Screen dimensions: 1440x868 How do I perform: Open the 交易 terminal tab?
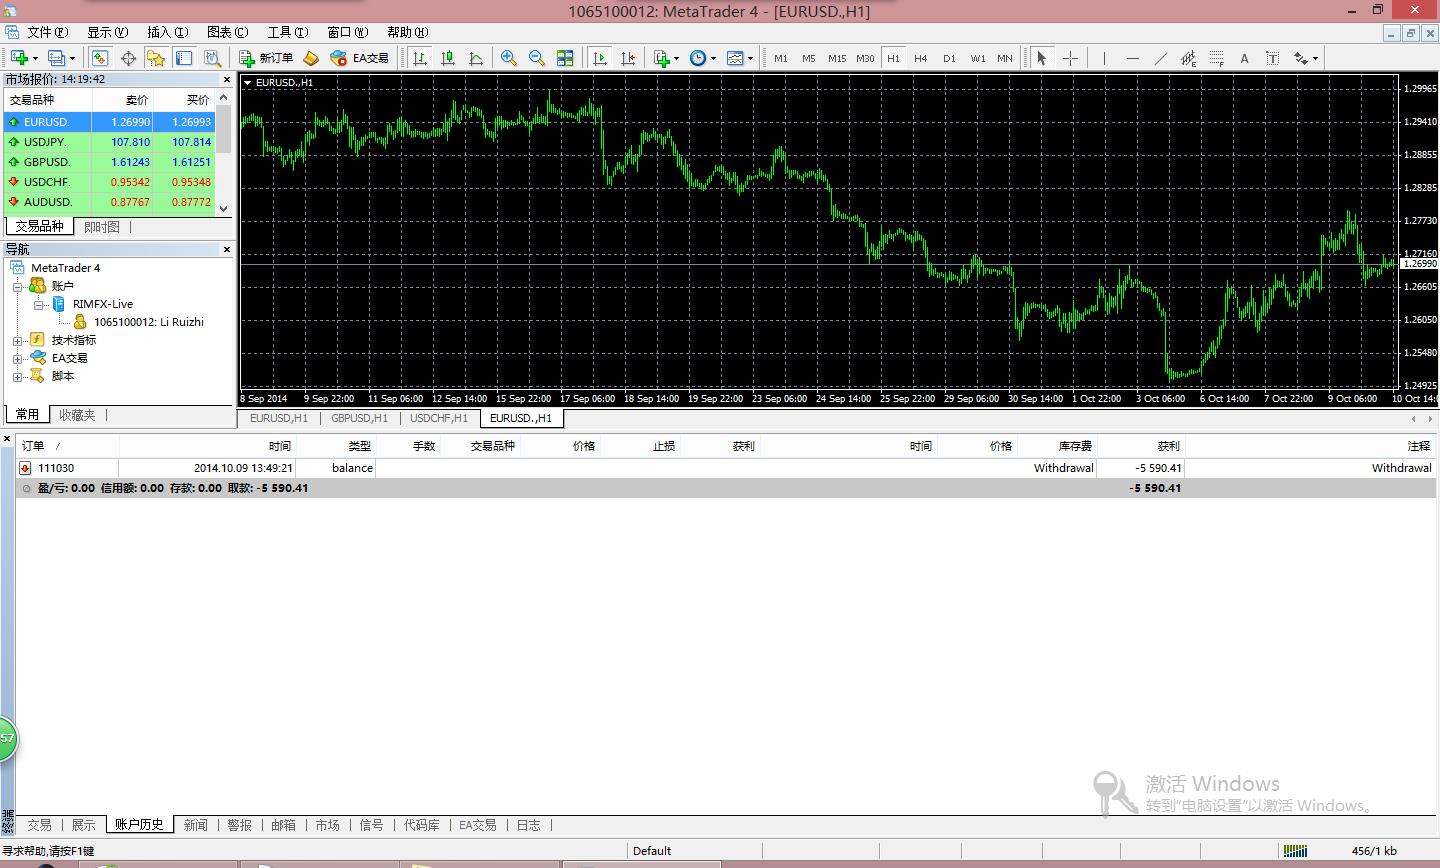click(x=39, y=825)
